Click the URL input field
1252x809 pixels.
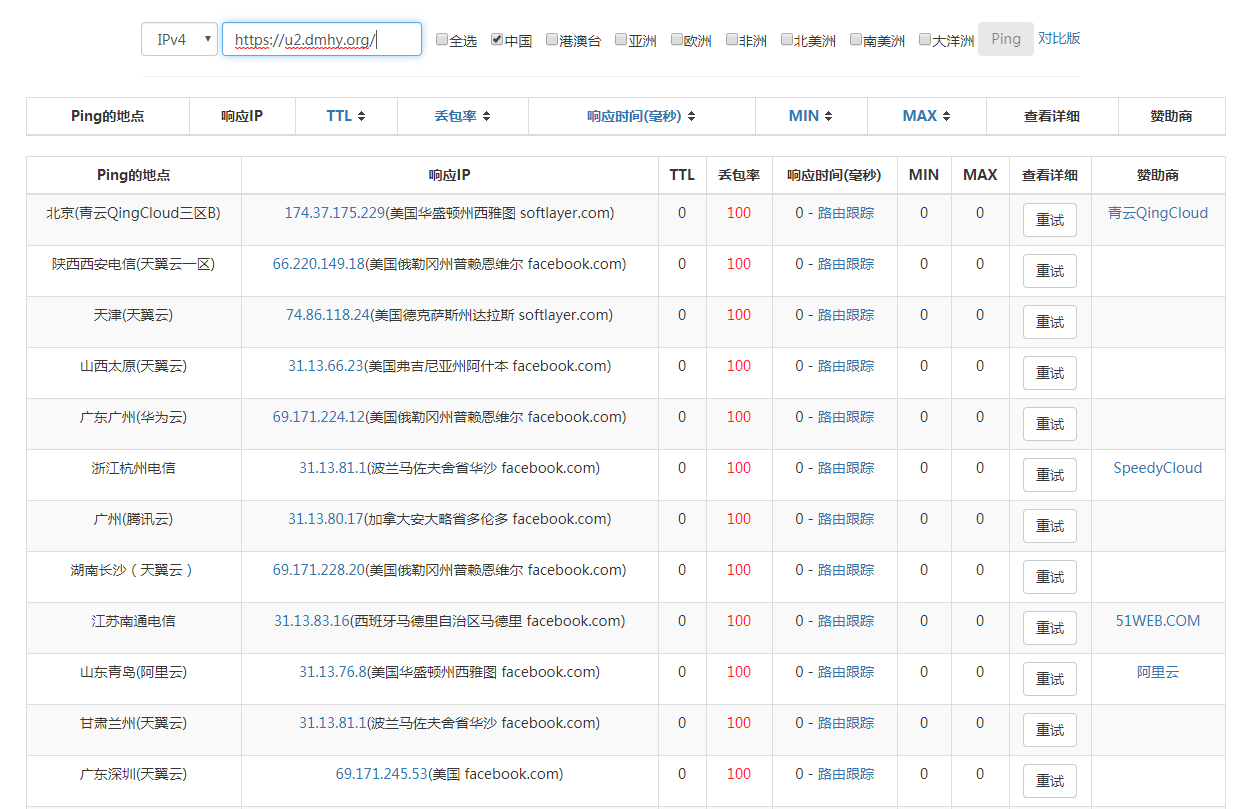320,38
